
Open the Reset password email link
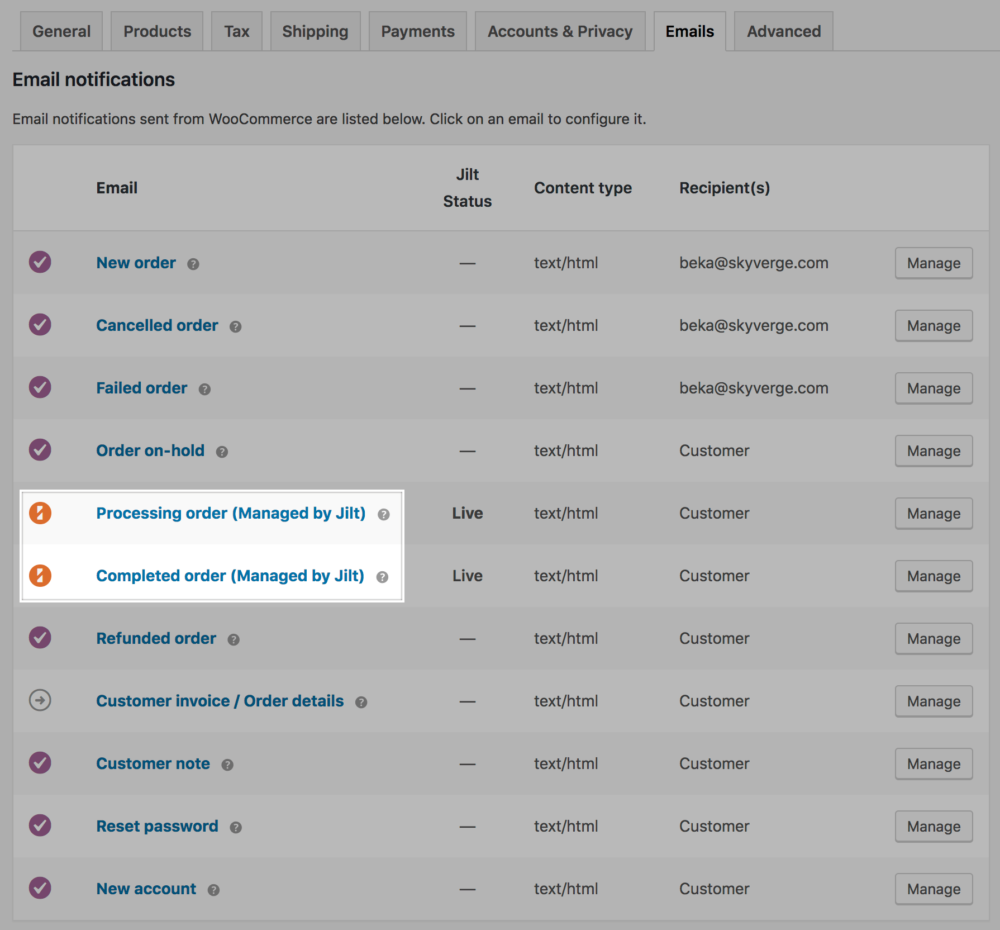[x=158, y=826]
